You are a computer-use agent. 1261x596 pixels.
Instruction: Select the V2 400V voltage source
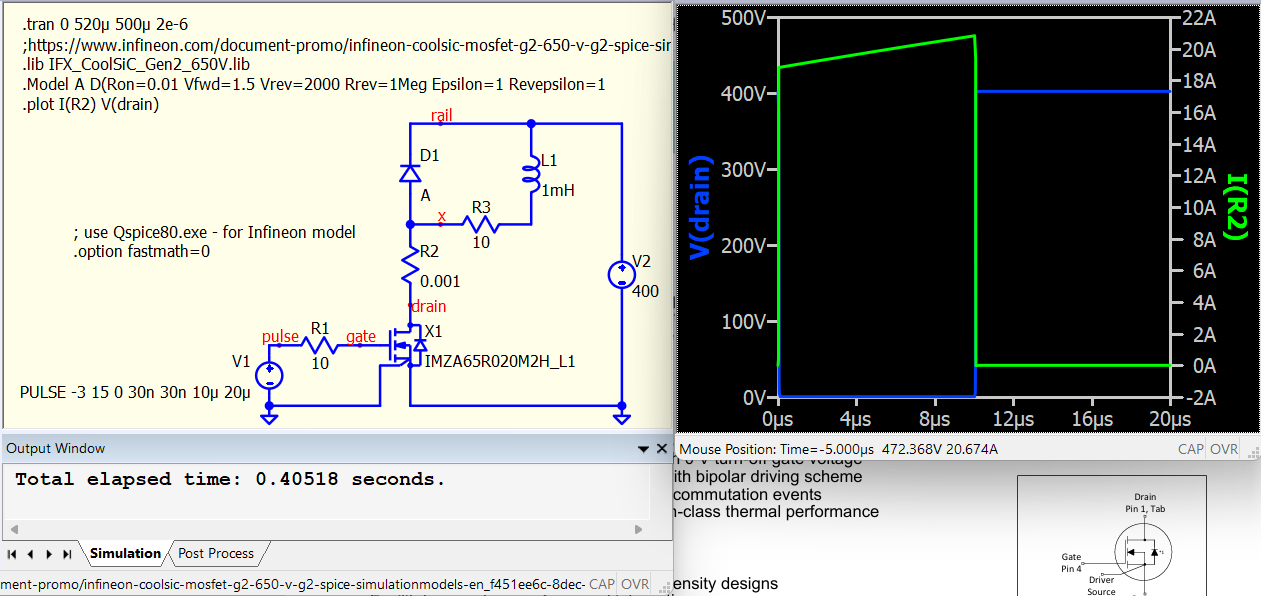[622, 274]
